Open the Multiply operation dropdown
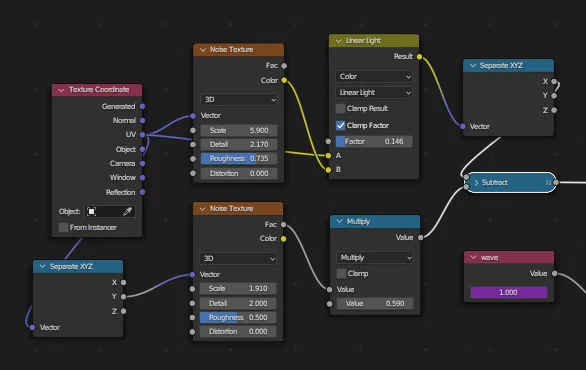 pos(375,258)
